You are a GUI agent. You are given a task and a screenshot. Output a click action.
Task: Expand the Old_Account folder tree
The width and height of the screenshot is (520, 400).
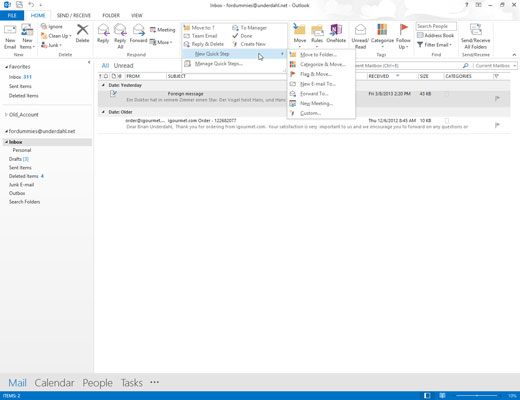coord(6,115)
